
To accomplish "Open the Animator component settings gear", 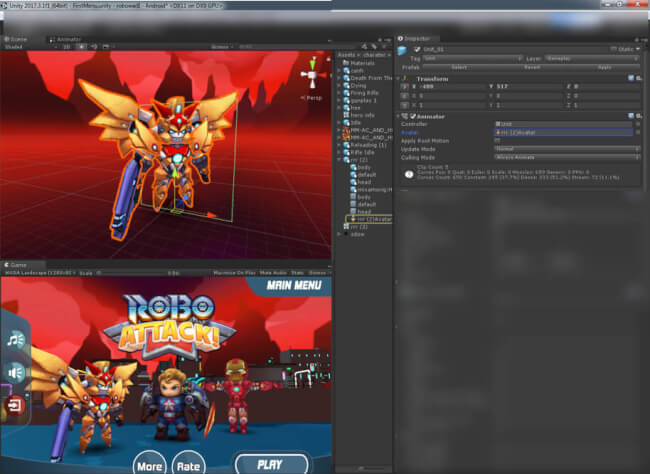I will pyautogui.click(x=638, y=116).
